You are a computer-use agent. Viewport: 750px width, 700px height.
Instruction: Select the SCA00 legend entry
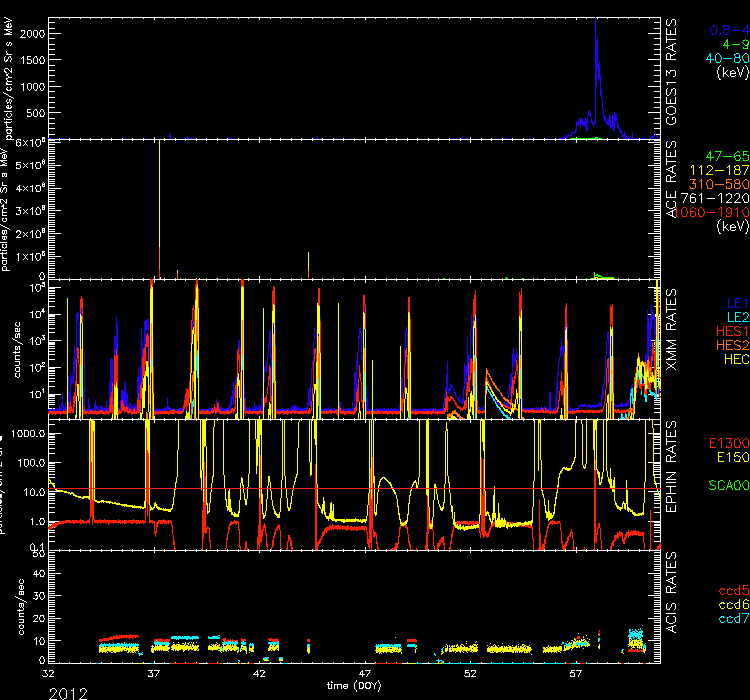pyautogui.click(x=727, y=487)
